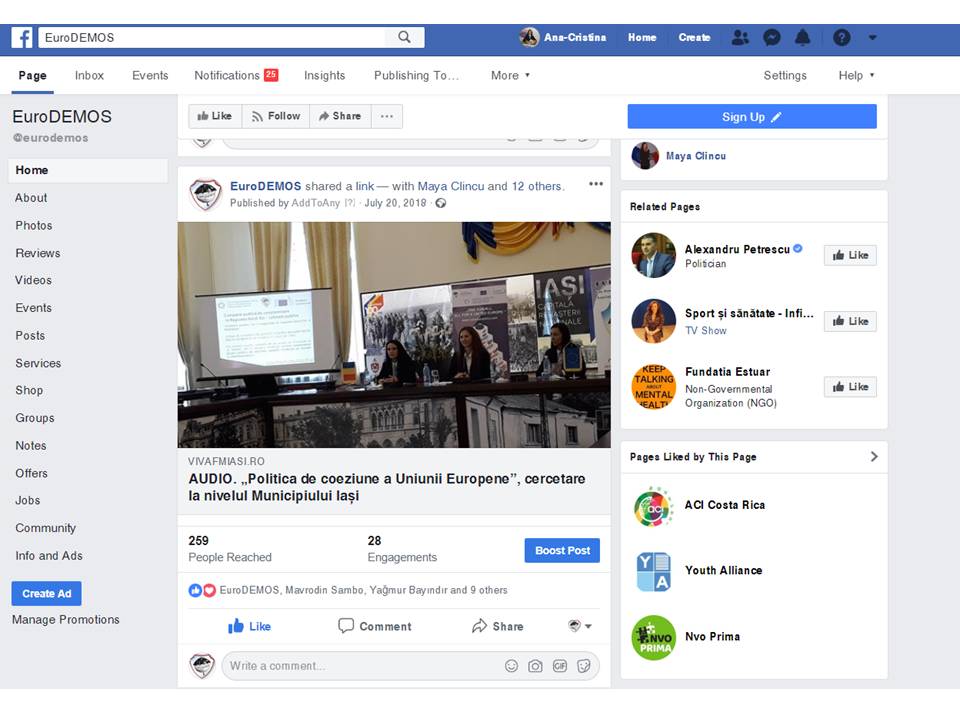Open the post options three-dot menu
960x720 pixels.
click(596, 184)
